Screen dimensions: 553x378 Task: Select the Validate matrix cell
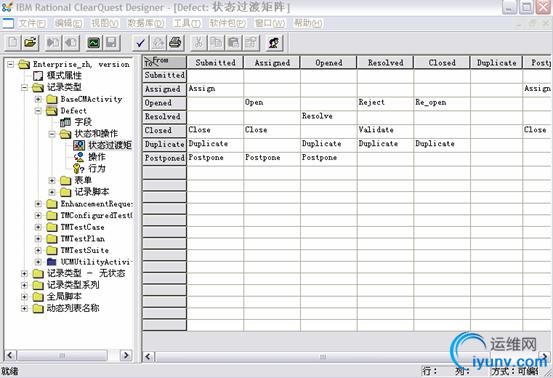385,130
